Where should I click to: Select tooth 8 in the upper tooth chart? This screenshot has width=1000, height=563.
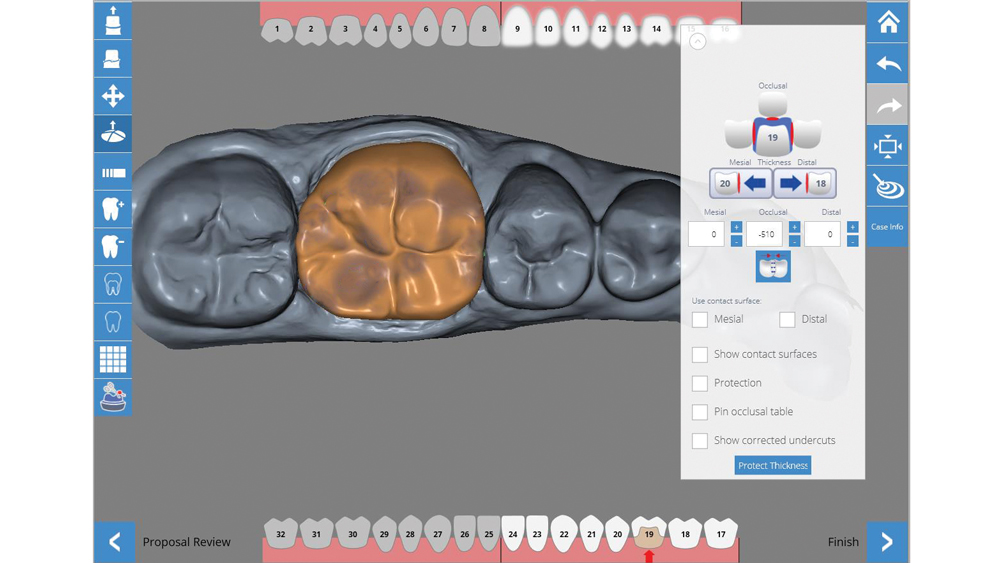point(484,27)
